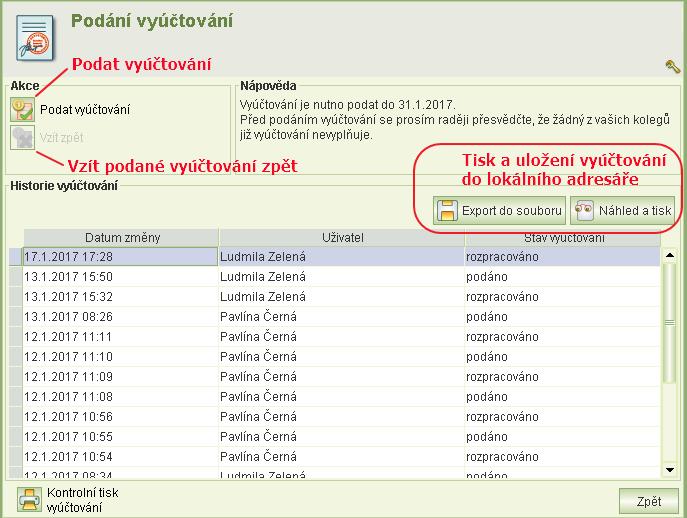The width and height of the screenshot is (687, 518).
Task: Select row dated 12.1.2017 11:10
Action: [x=335, y=357]
